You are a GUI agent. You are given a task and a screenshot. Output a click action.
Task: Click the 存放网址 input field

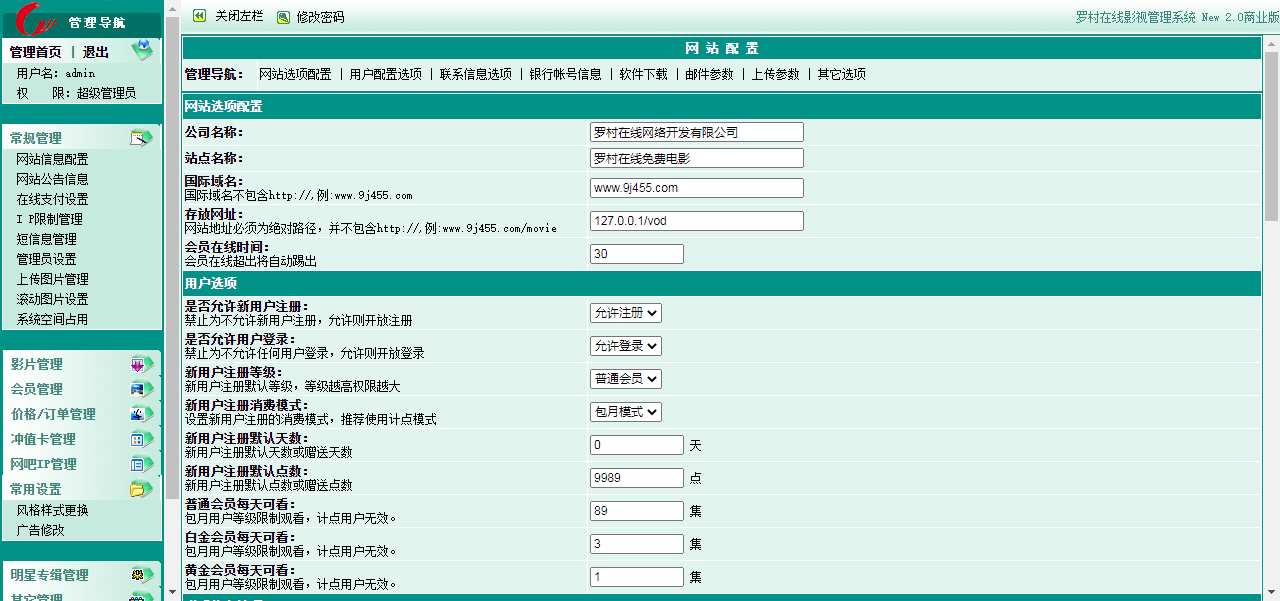pyautogui.click(x=697, y=221)
